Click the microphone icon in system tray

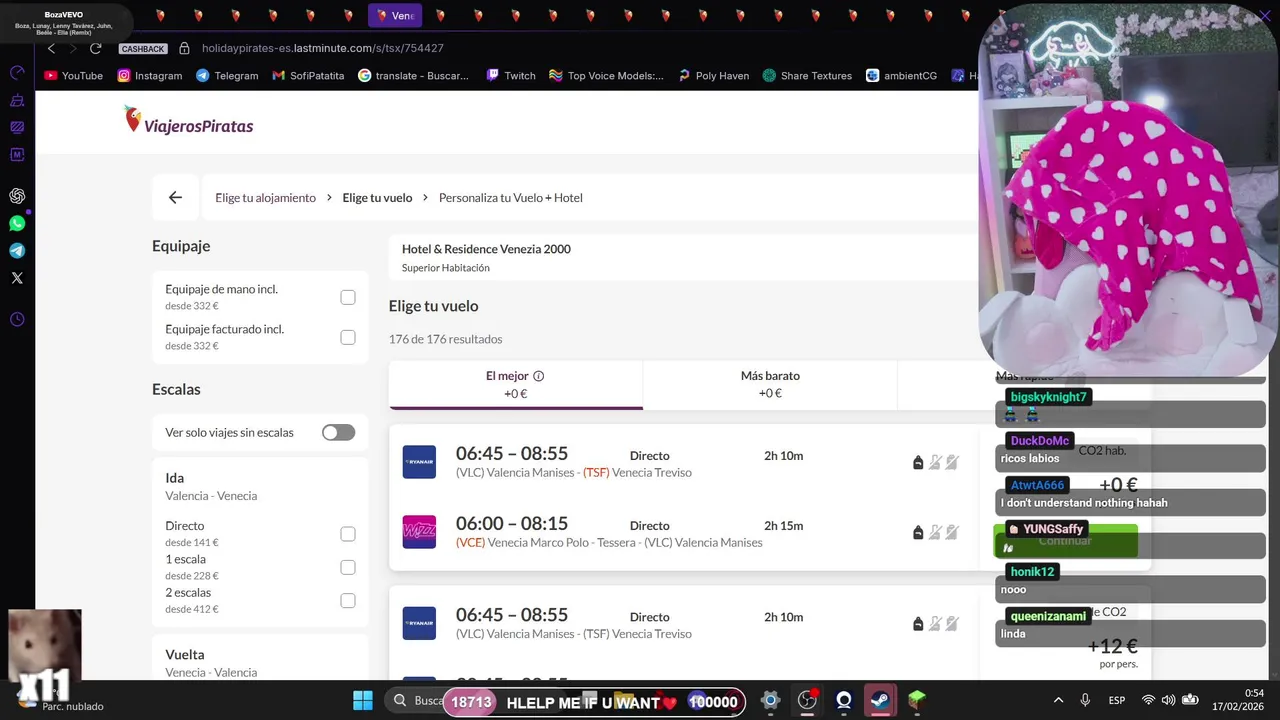tap(1085, 700)
